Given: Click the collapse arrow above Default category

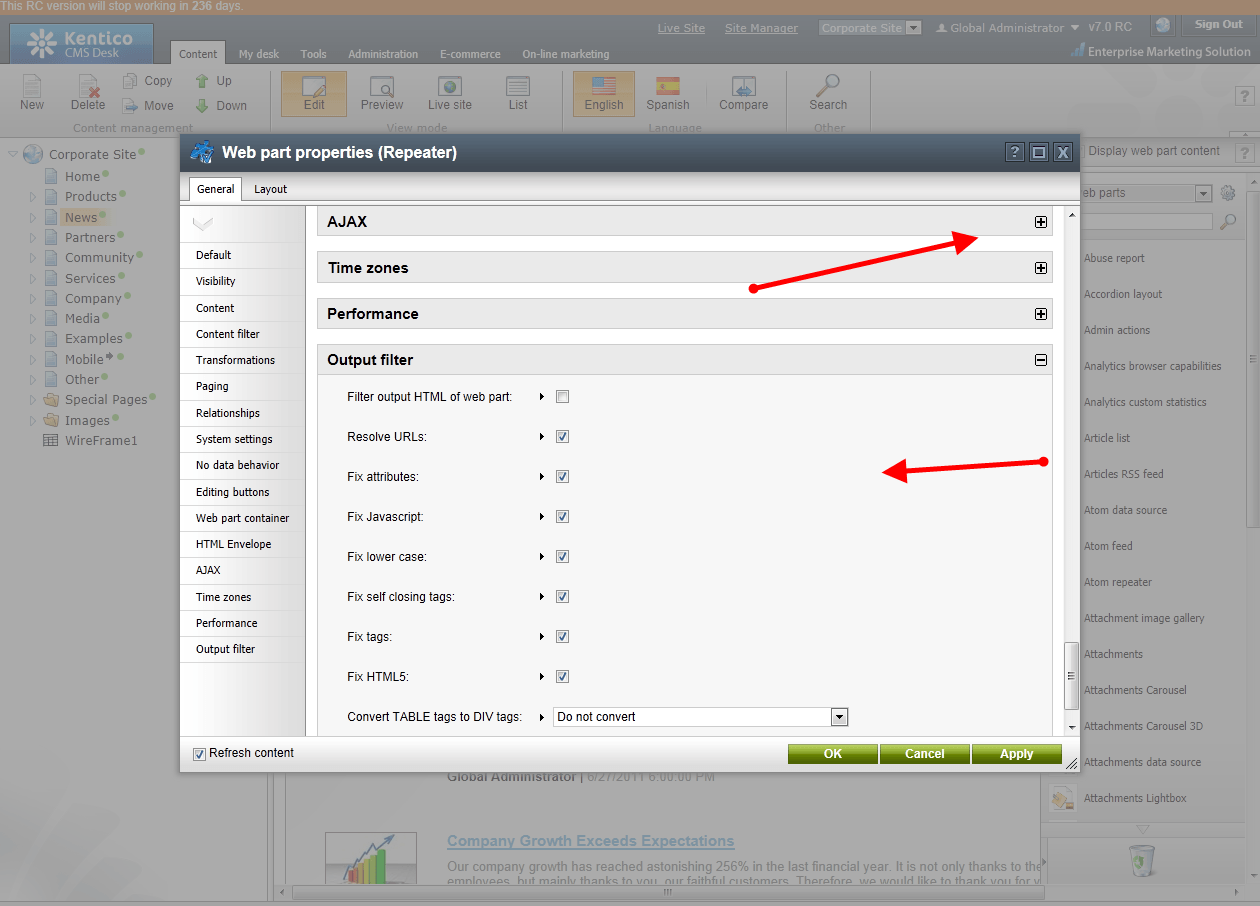Looking at the screenshot, I should [202, 224].
